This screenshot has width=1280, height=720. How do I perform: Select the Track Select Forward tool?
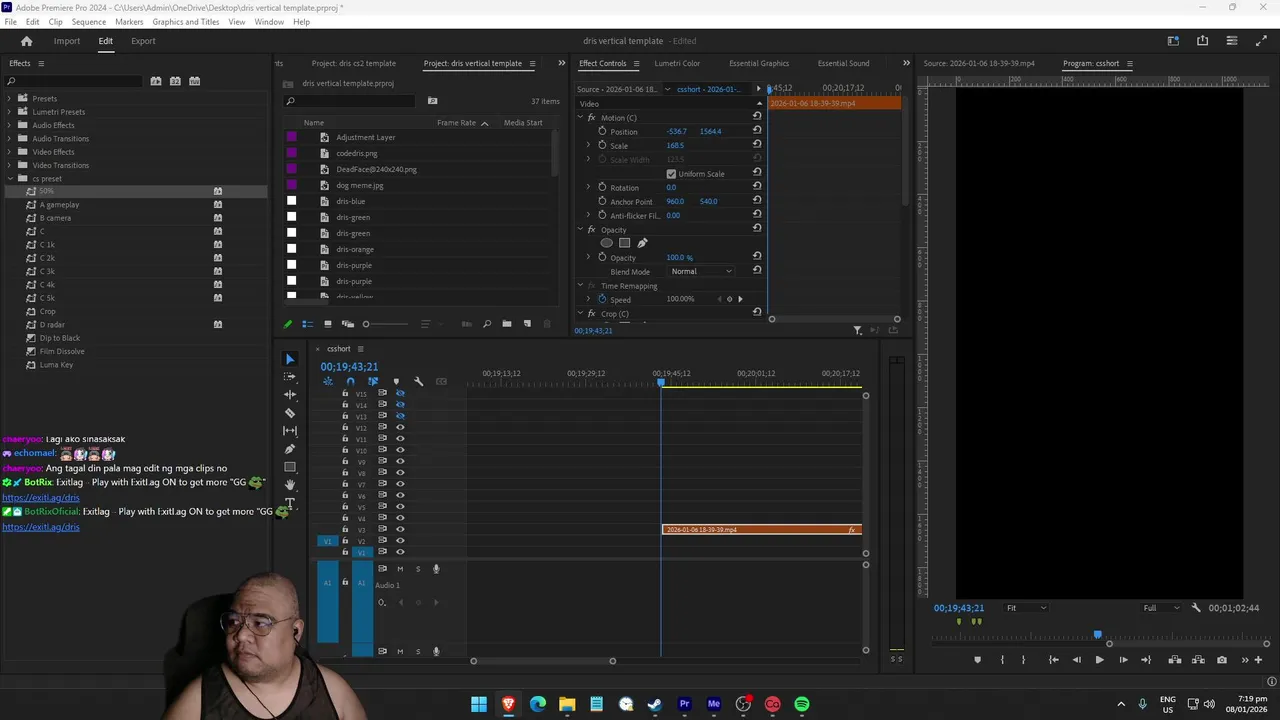[290, 377]
